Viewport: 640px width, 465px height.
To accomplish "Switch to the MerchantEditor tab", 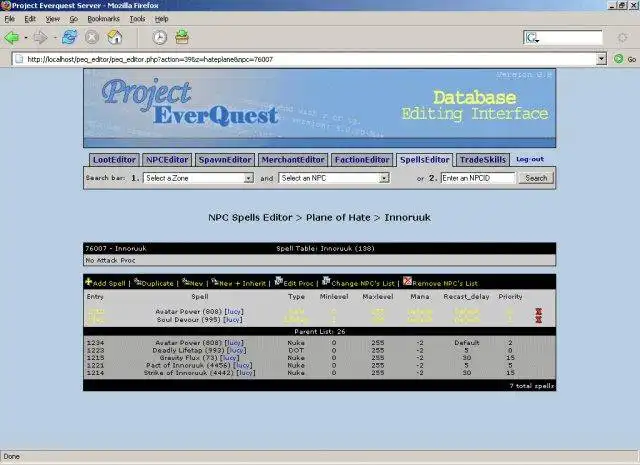I will (x=293, y=160).
